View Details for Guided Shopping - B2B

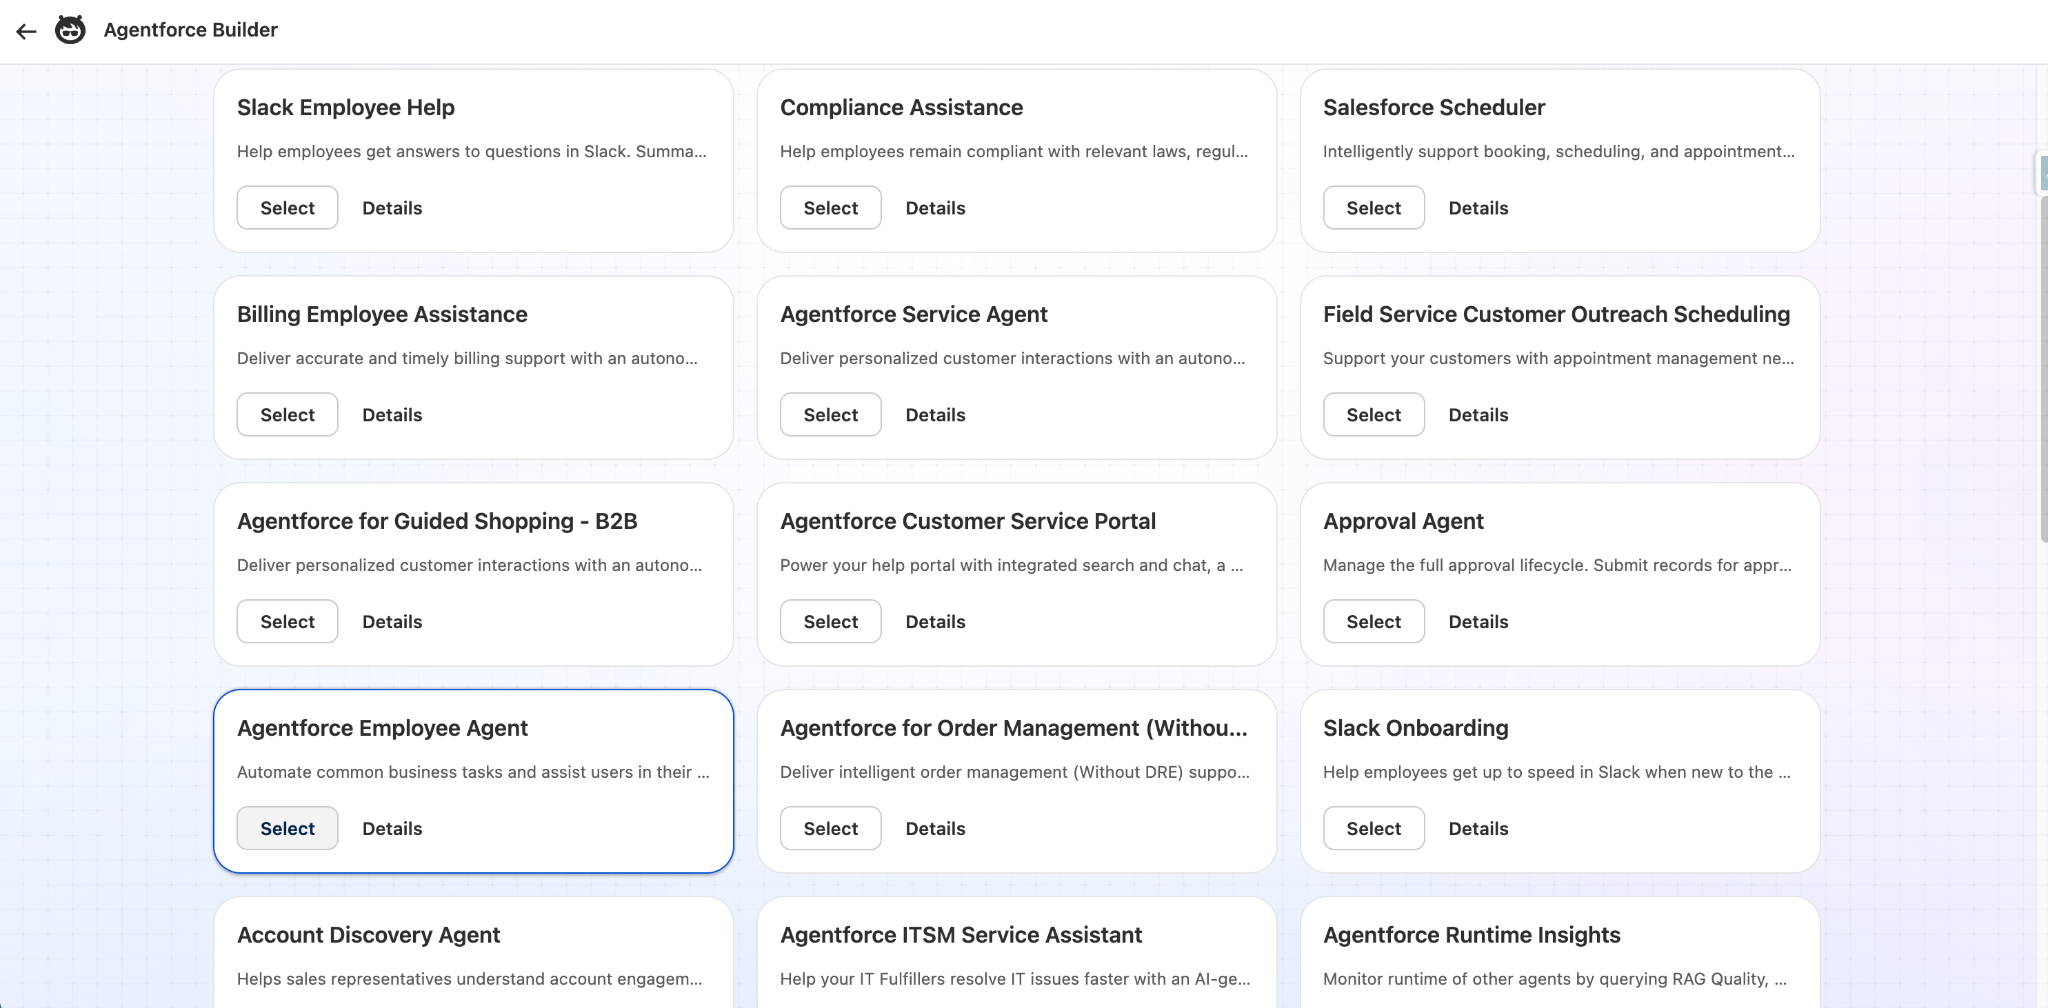pos(392,622)
